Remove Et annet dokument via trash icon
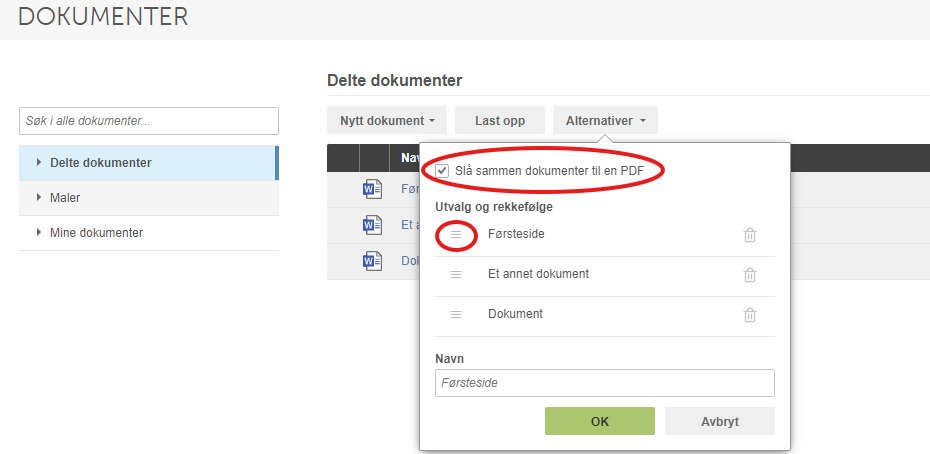 [x=750, y=275]
